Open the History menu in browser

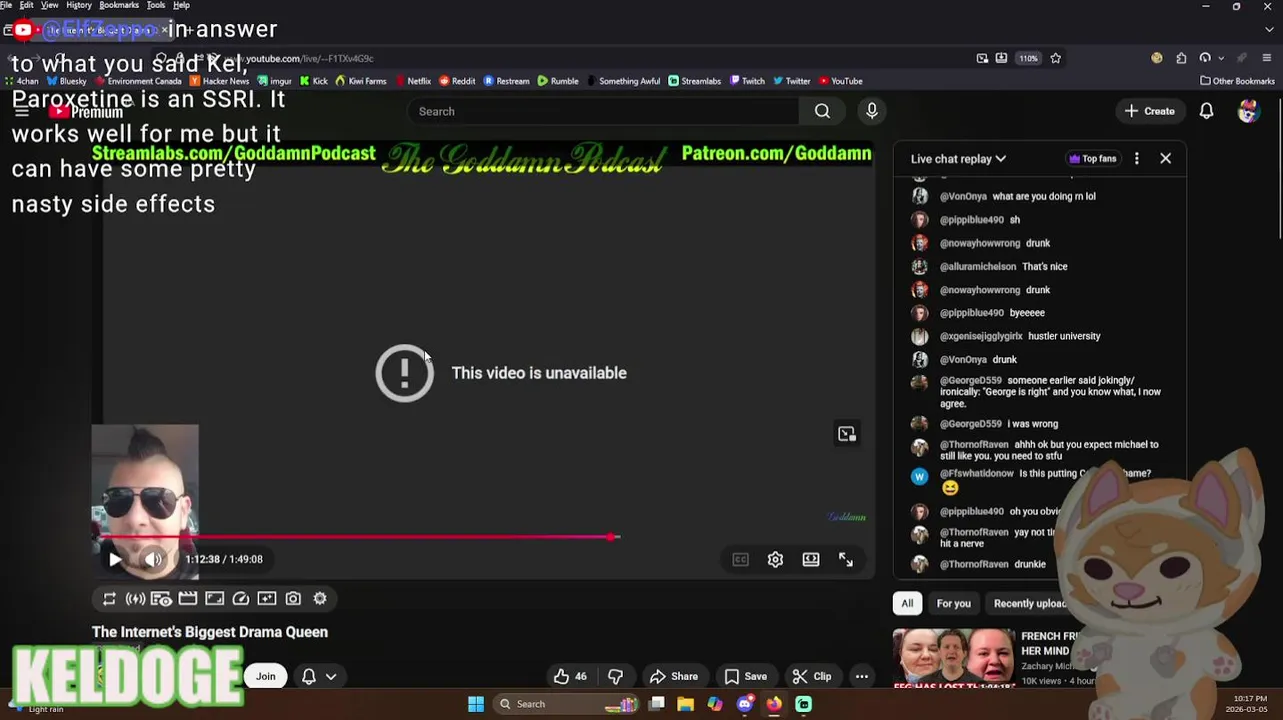(x=79, y=5)
